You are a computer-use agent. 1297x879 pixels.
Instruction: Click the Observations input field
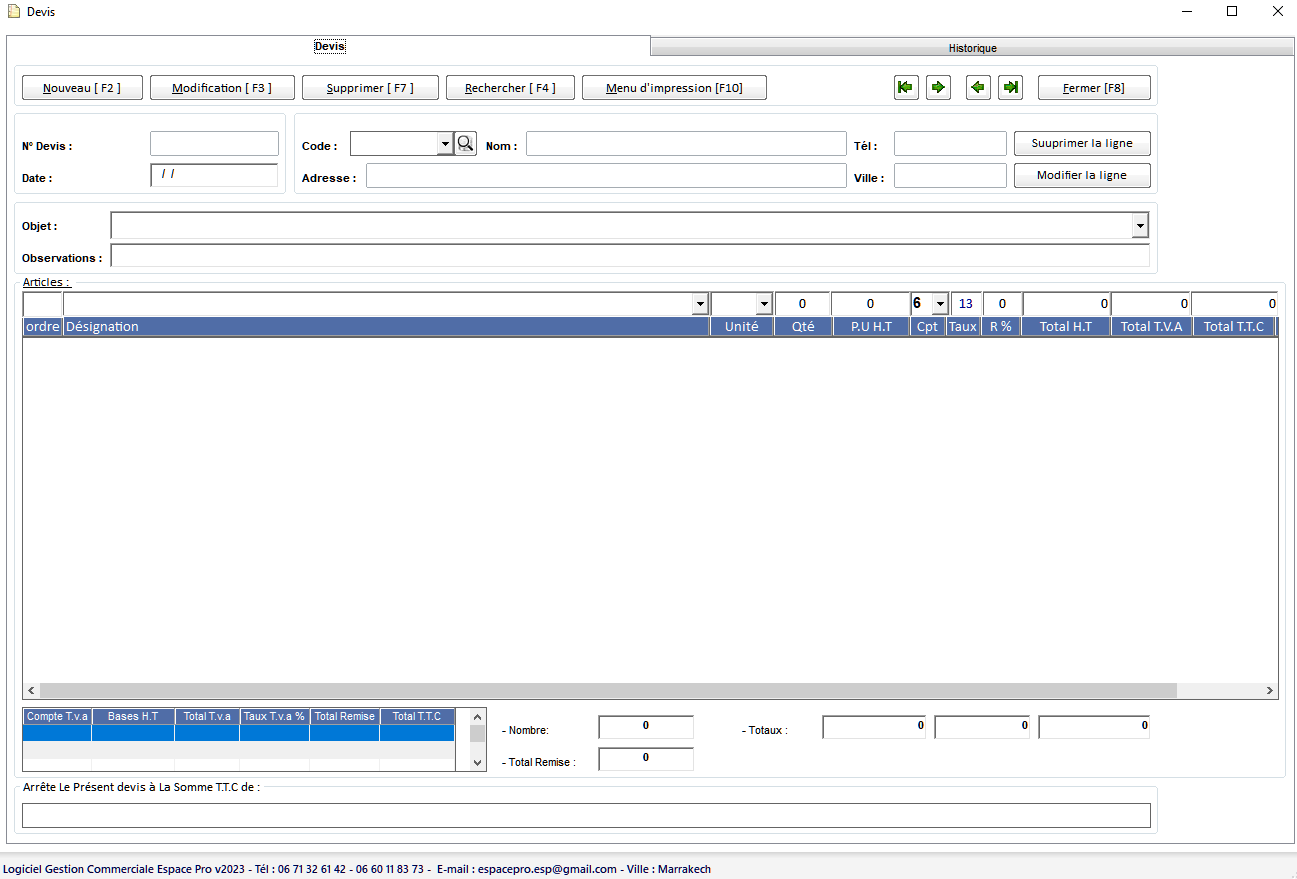click(x=630, y=256)
